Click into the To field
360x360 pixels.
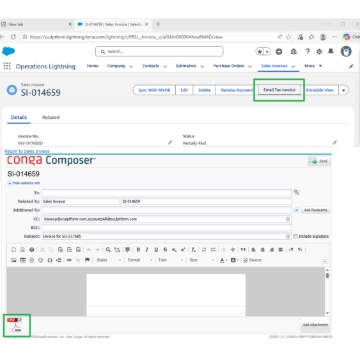166,193
